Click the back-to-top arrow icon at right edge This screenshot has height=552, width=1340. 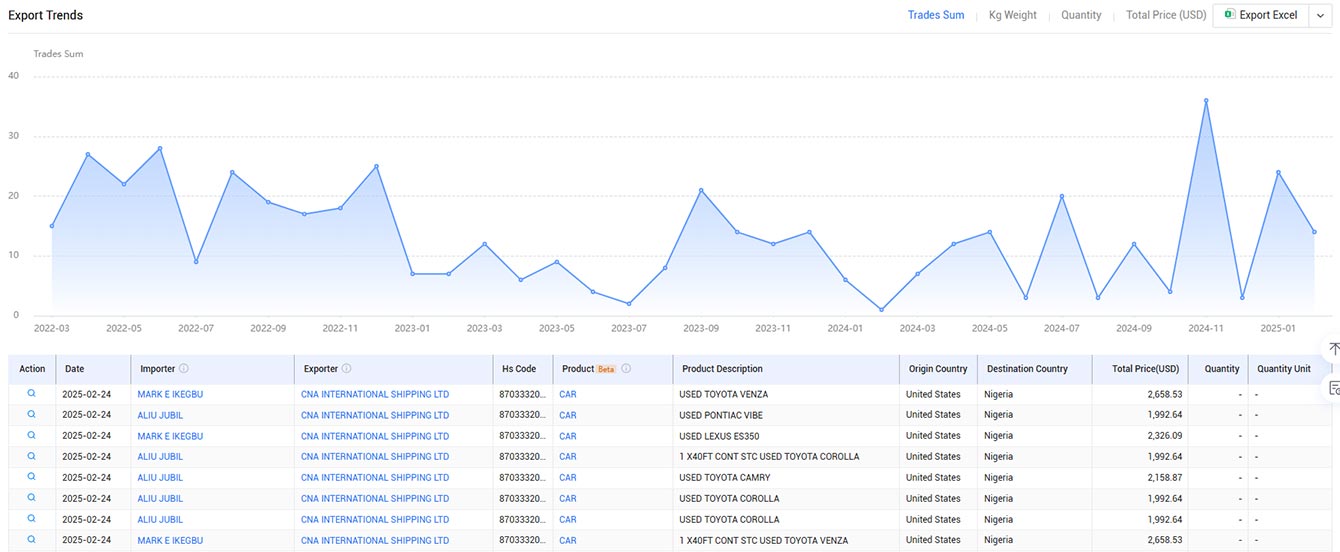[1333, 349]
